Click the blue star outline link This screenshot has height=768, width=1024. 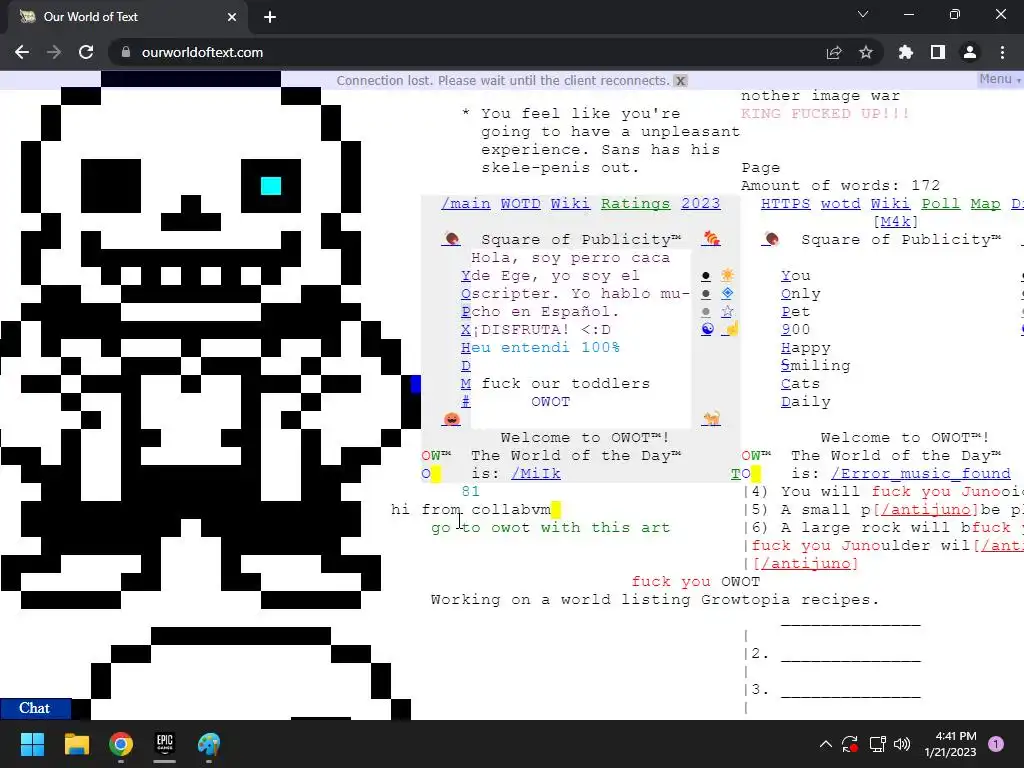(727, 312)
